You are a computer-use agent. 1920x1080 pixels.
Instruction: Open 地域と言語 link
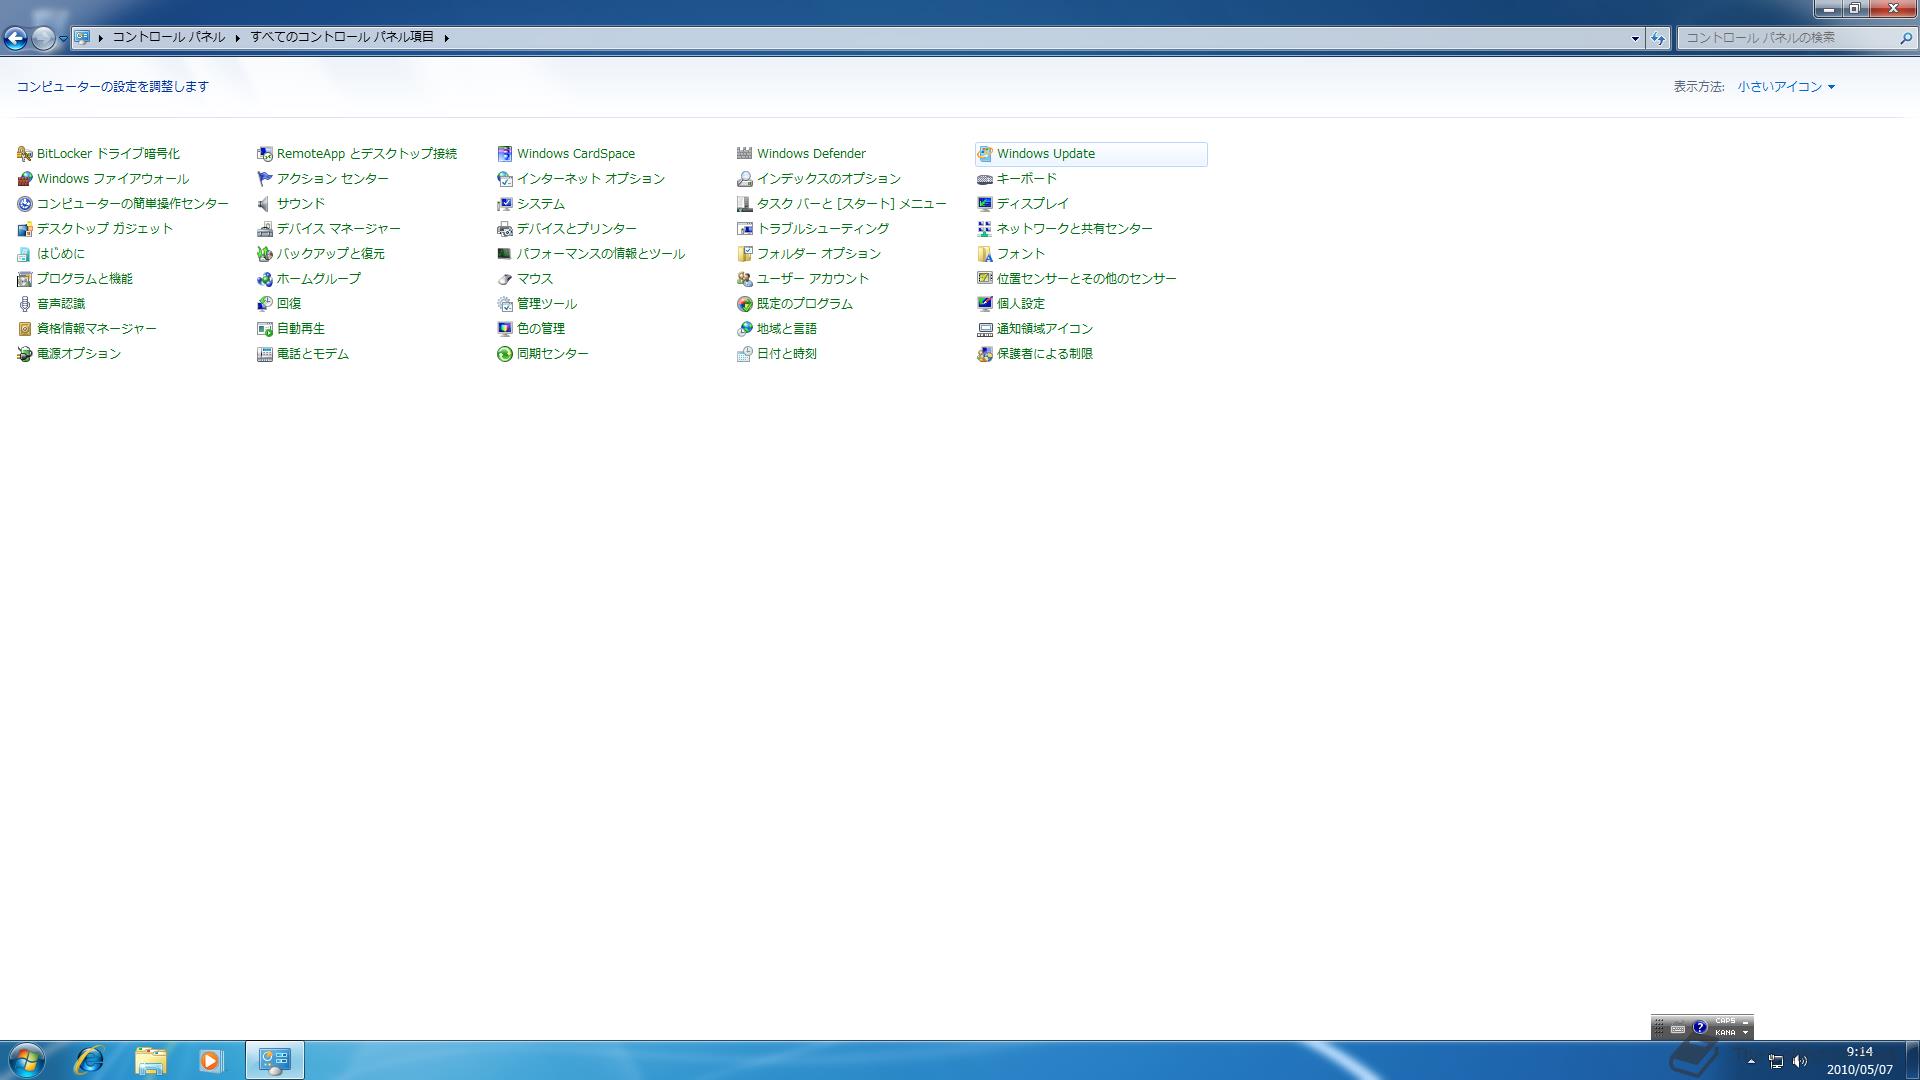pos(787,329)
